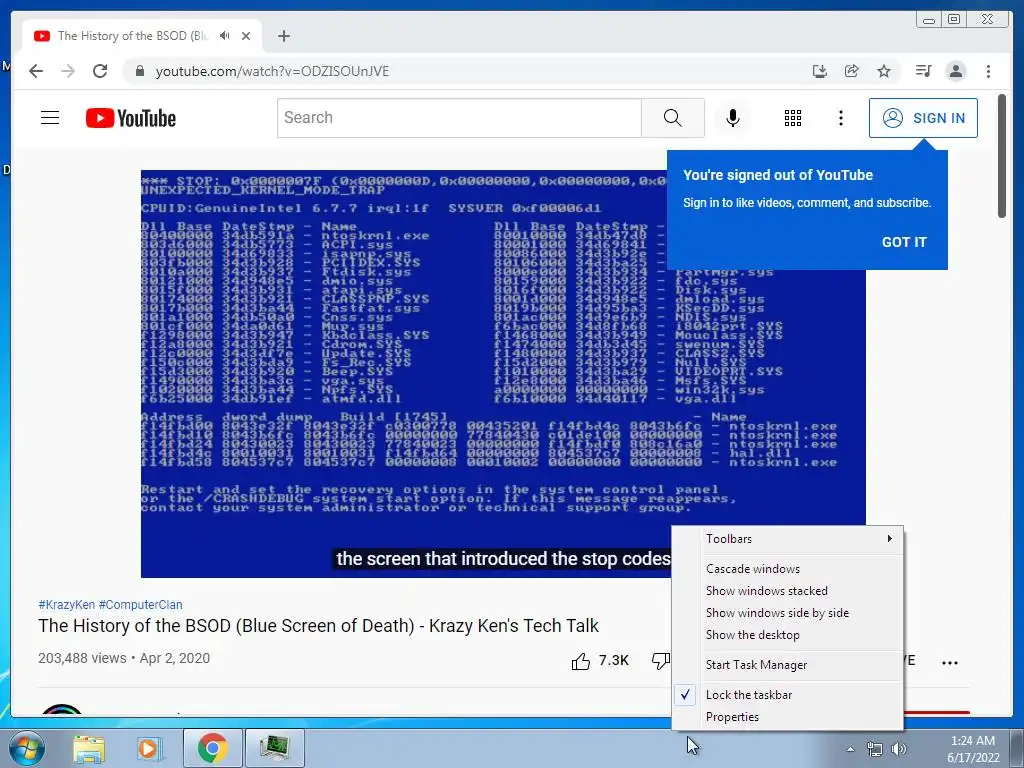The width and height of the screenshot is (1024, 768).
Task: Expand the Toolbars submenu
Action: point(788,539)
